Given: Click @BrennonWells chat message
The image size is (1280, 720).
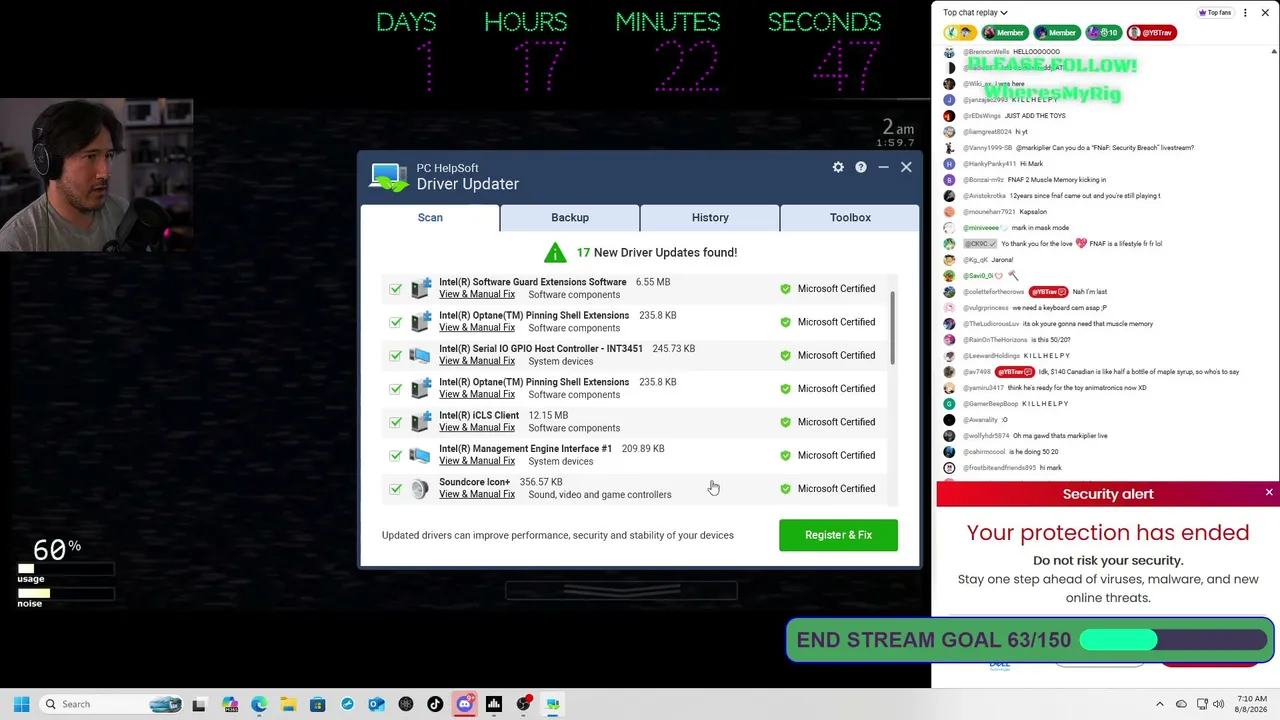Looking at the screenshot, I should (x=1011, y=52).
